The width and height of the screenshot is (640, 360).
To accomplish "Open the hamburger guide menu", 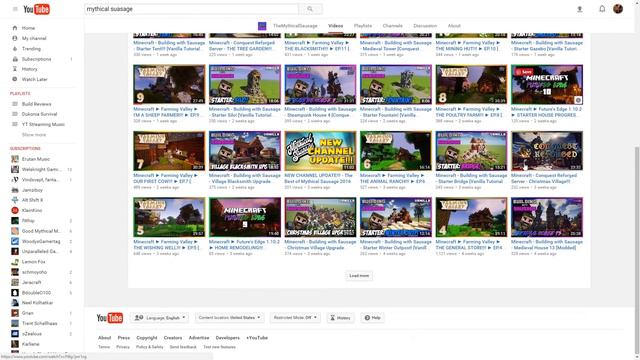I will coord(15,9).
